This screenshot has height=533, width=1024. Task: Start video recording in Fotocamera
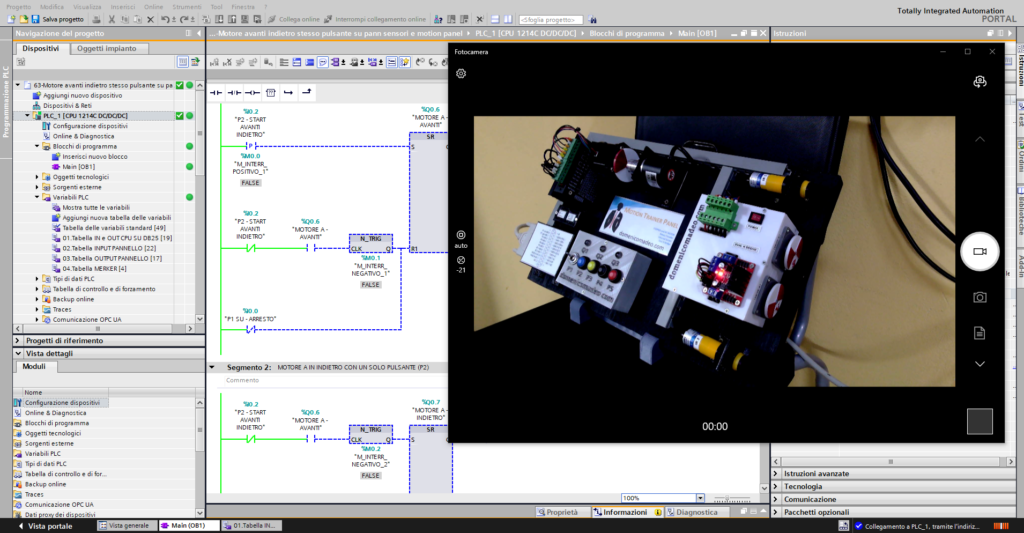979,252
